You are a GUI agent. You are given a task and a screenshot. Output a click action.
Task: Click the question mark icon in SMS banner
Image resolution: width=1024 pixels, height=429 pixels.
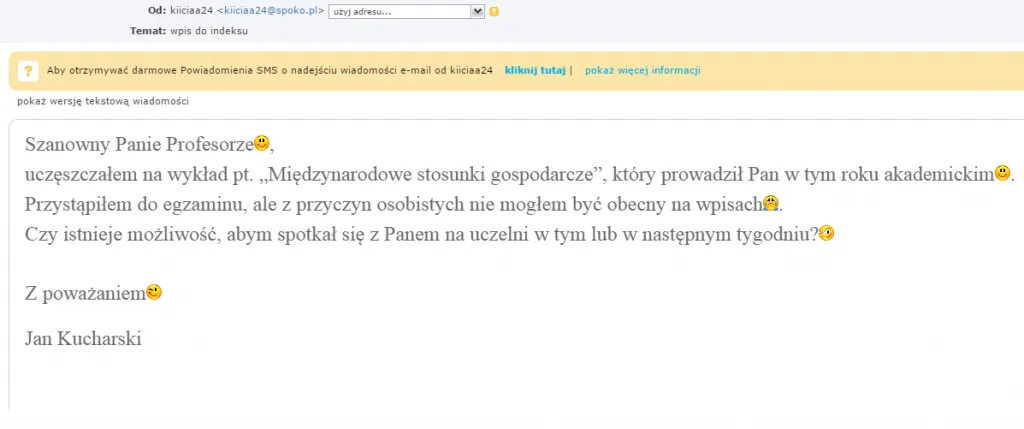28,71
